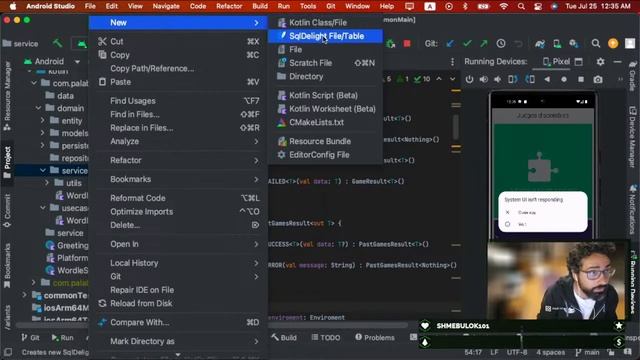640x360 pixels.
Task: Click emulator volume up icon
Action: click(484, 79)
